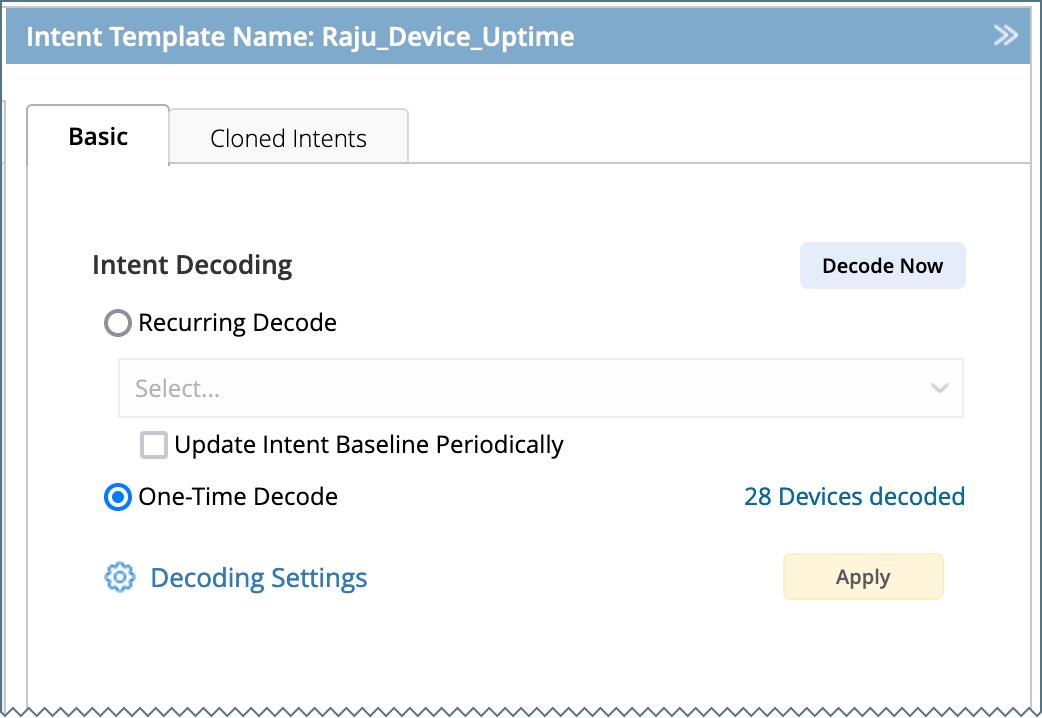
Task: Select the Recurring Decode radio button
Action: pos(118,323)
